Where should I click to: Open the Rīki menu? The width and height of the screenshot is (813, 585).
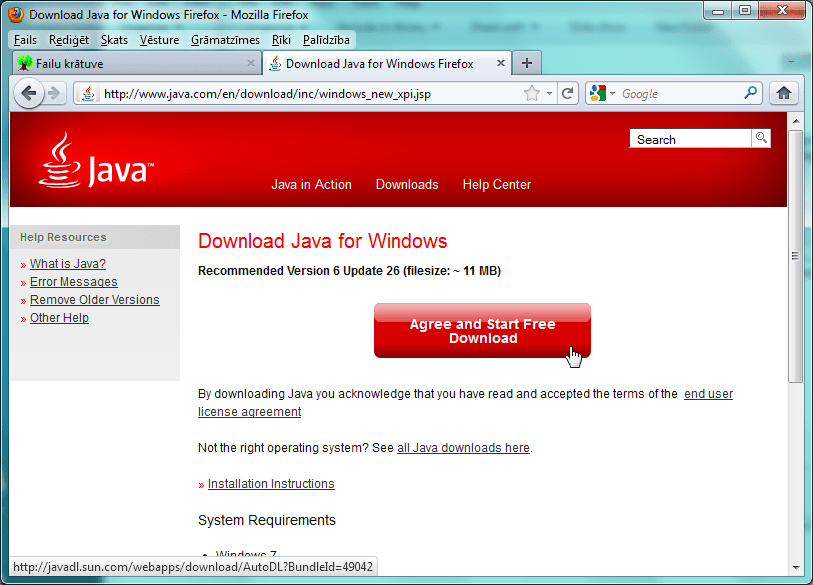pos(281,40)
